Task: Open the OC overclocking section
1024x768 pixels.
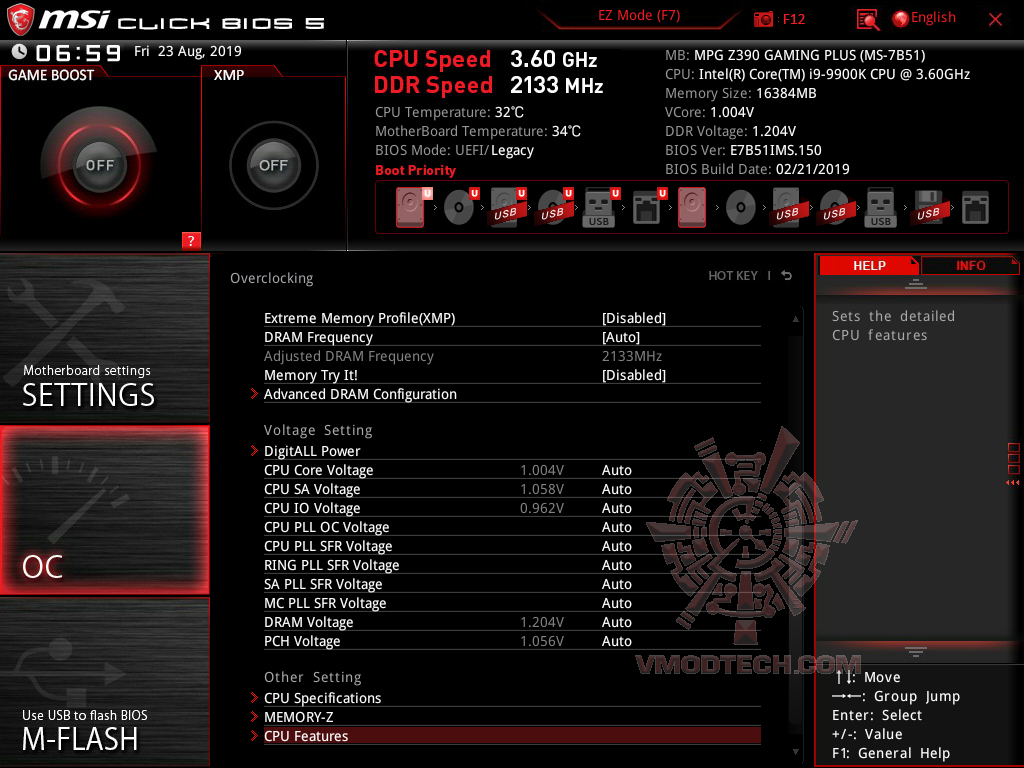Action: point(104,510)
